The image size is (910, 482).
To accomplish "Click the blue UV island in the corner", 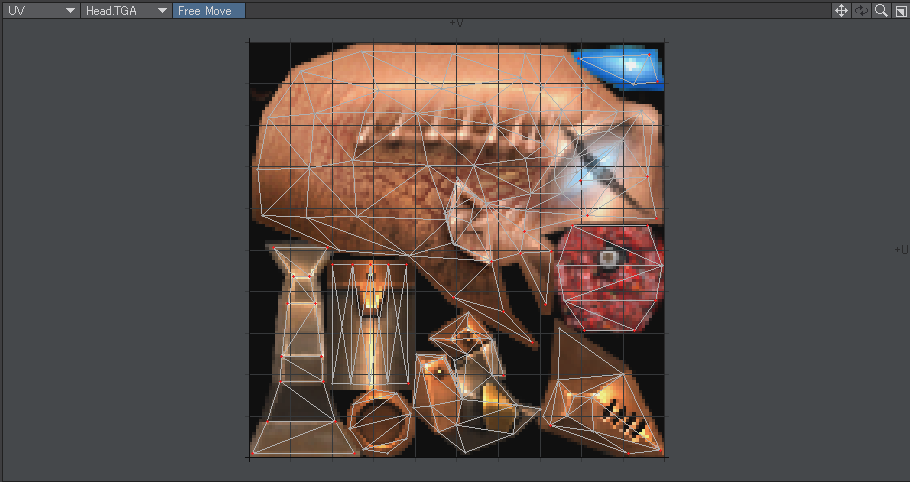I will [621, 68].
